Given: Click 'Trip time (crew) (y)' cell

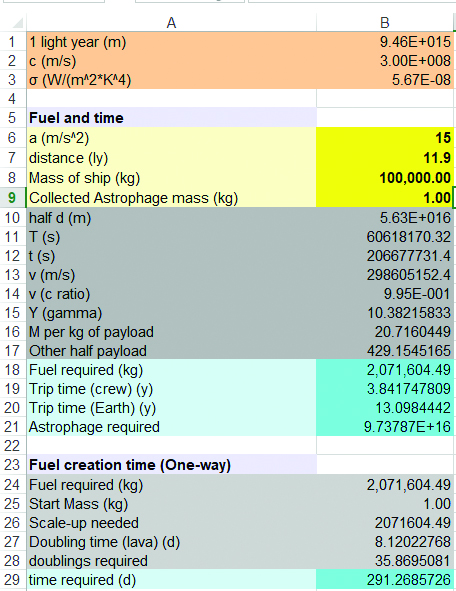Looking at the screenshot, I should coord(171,389).
